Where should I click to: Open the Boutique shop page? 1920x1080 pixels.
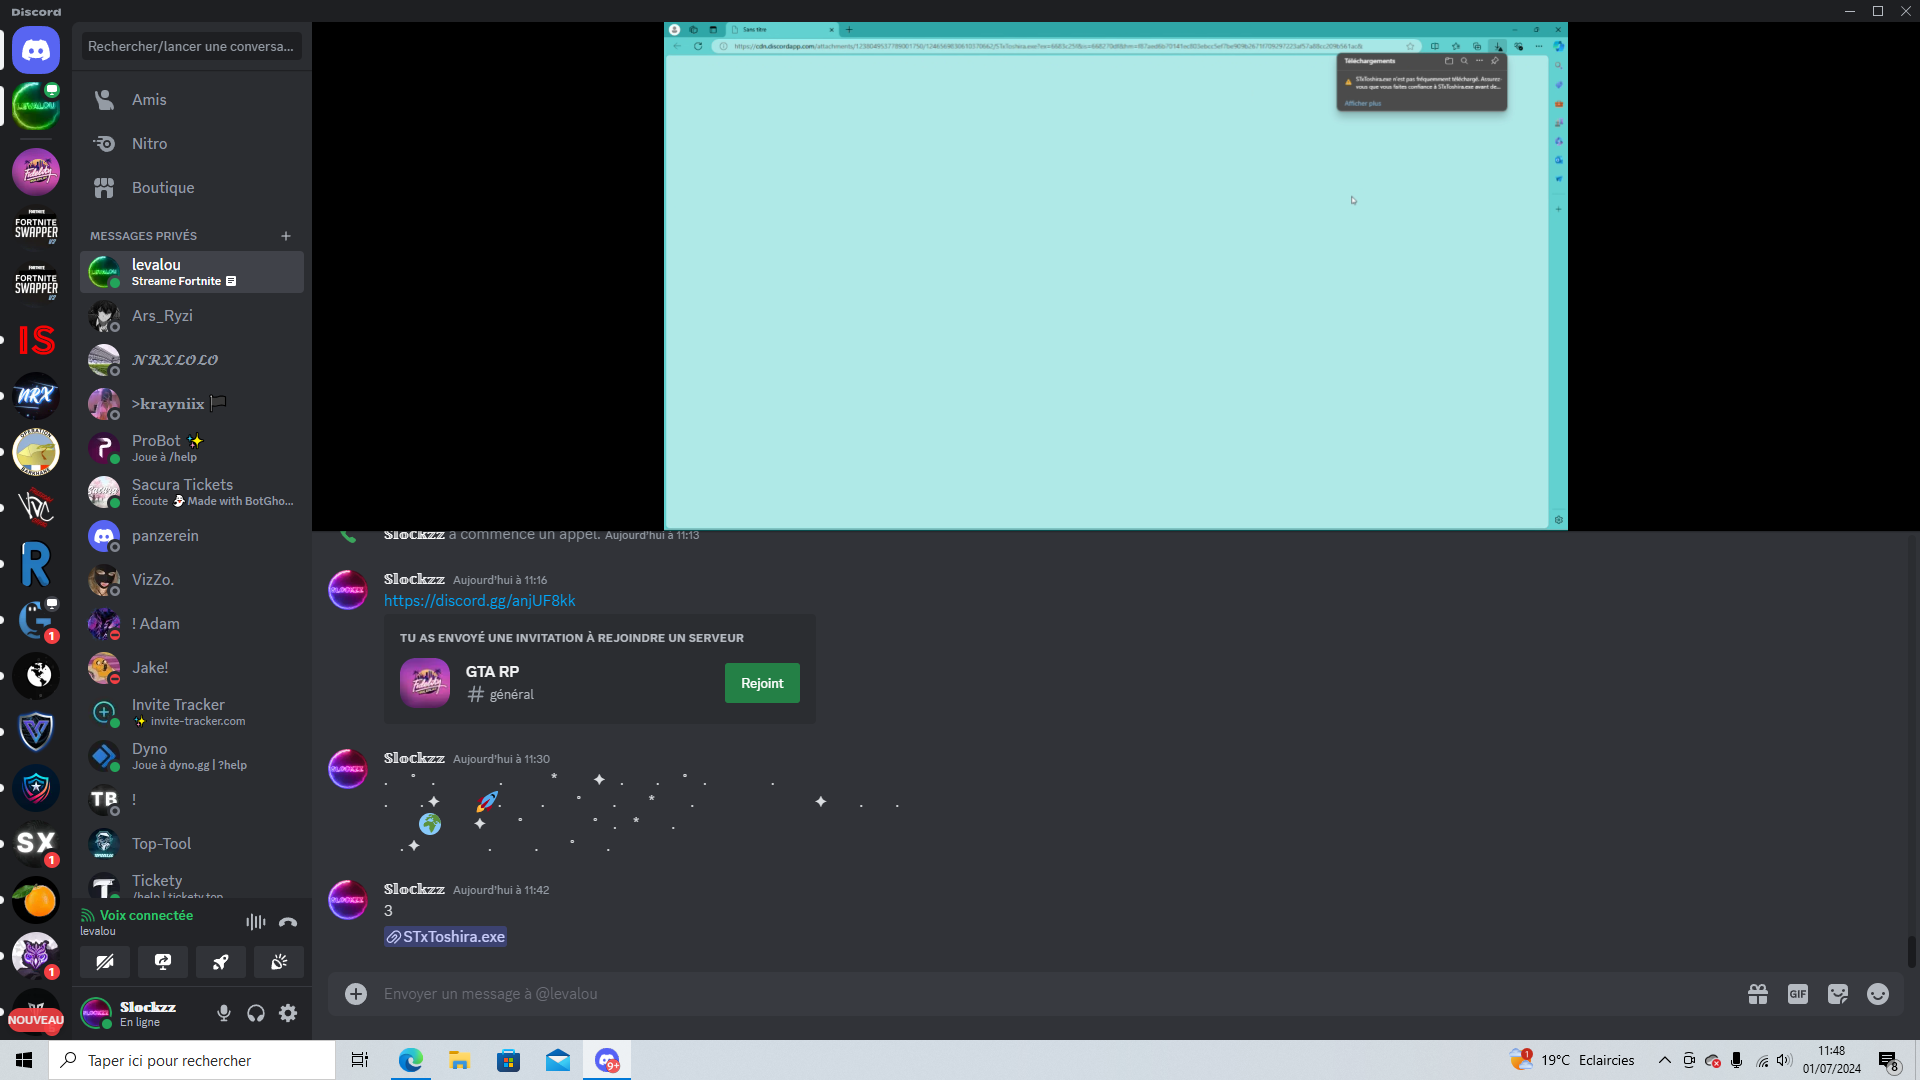(x=192, y=188)
